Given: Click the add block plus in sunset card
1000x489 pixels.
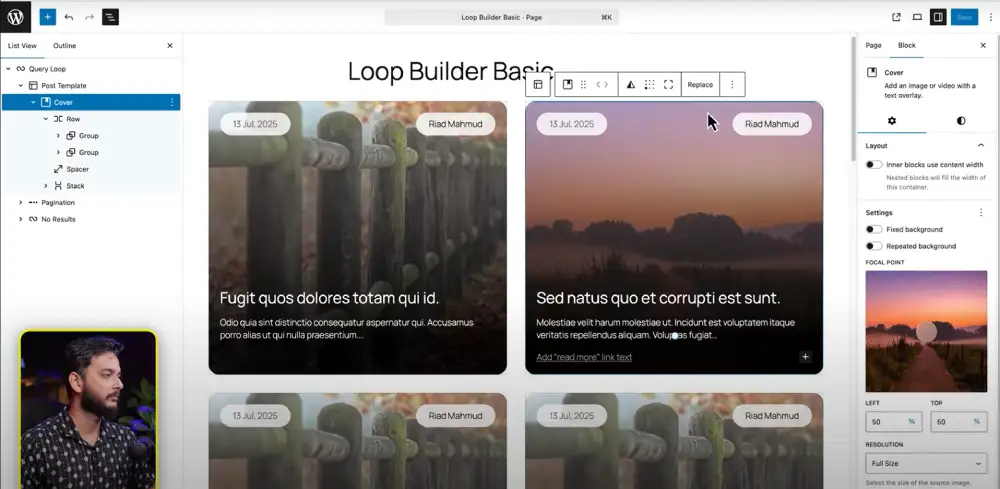Looking at the screenshot, I should click(805, 356).
